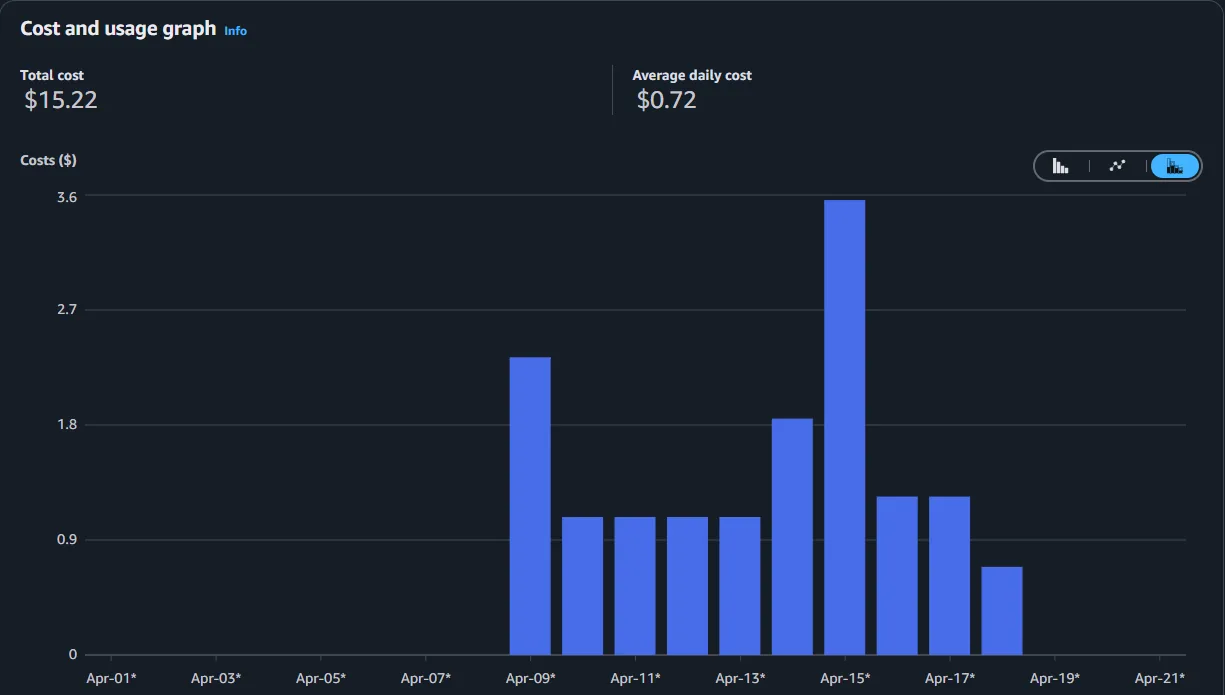Click the Apr-16 cost bar
This screenshot has height=695, width=1225.
point(897,576)
